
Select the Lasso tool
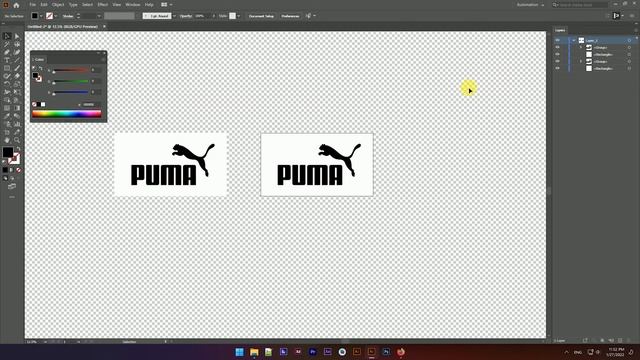[17, 44]
